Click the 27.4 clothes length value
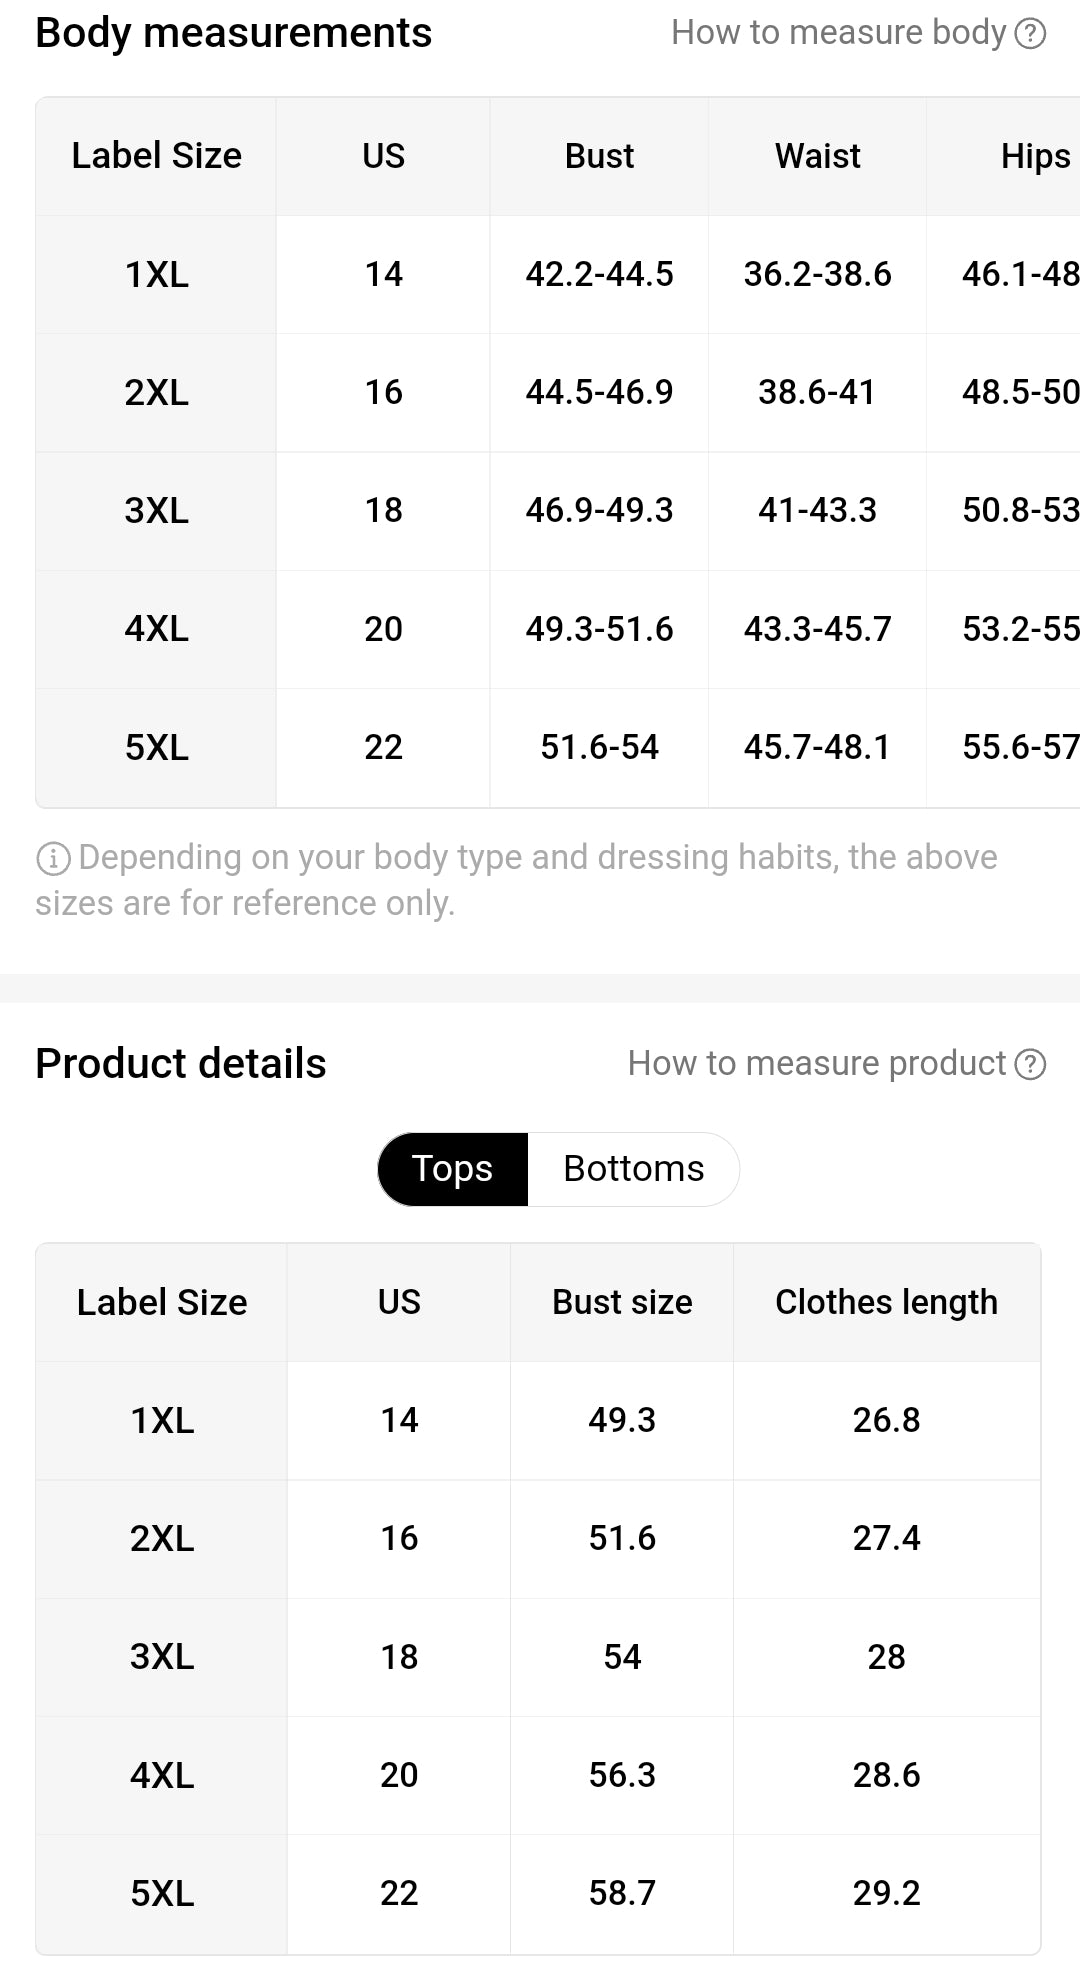 coord(886,1538)
